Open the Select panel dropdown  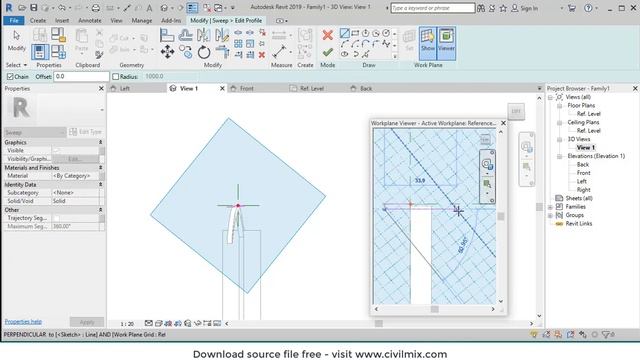(x=16, y=65)
